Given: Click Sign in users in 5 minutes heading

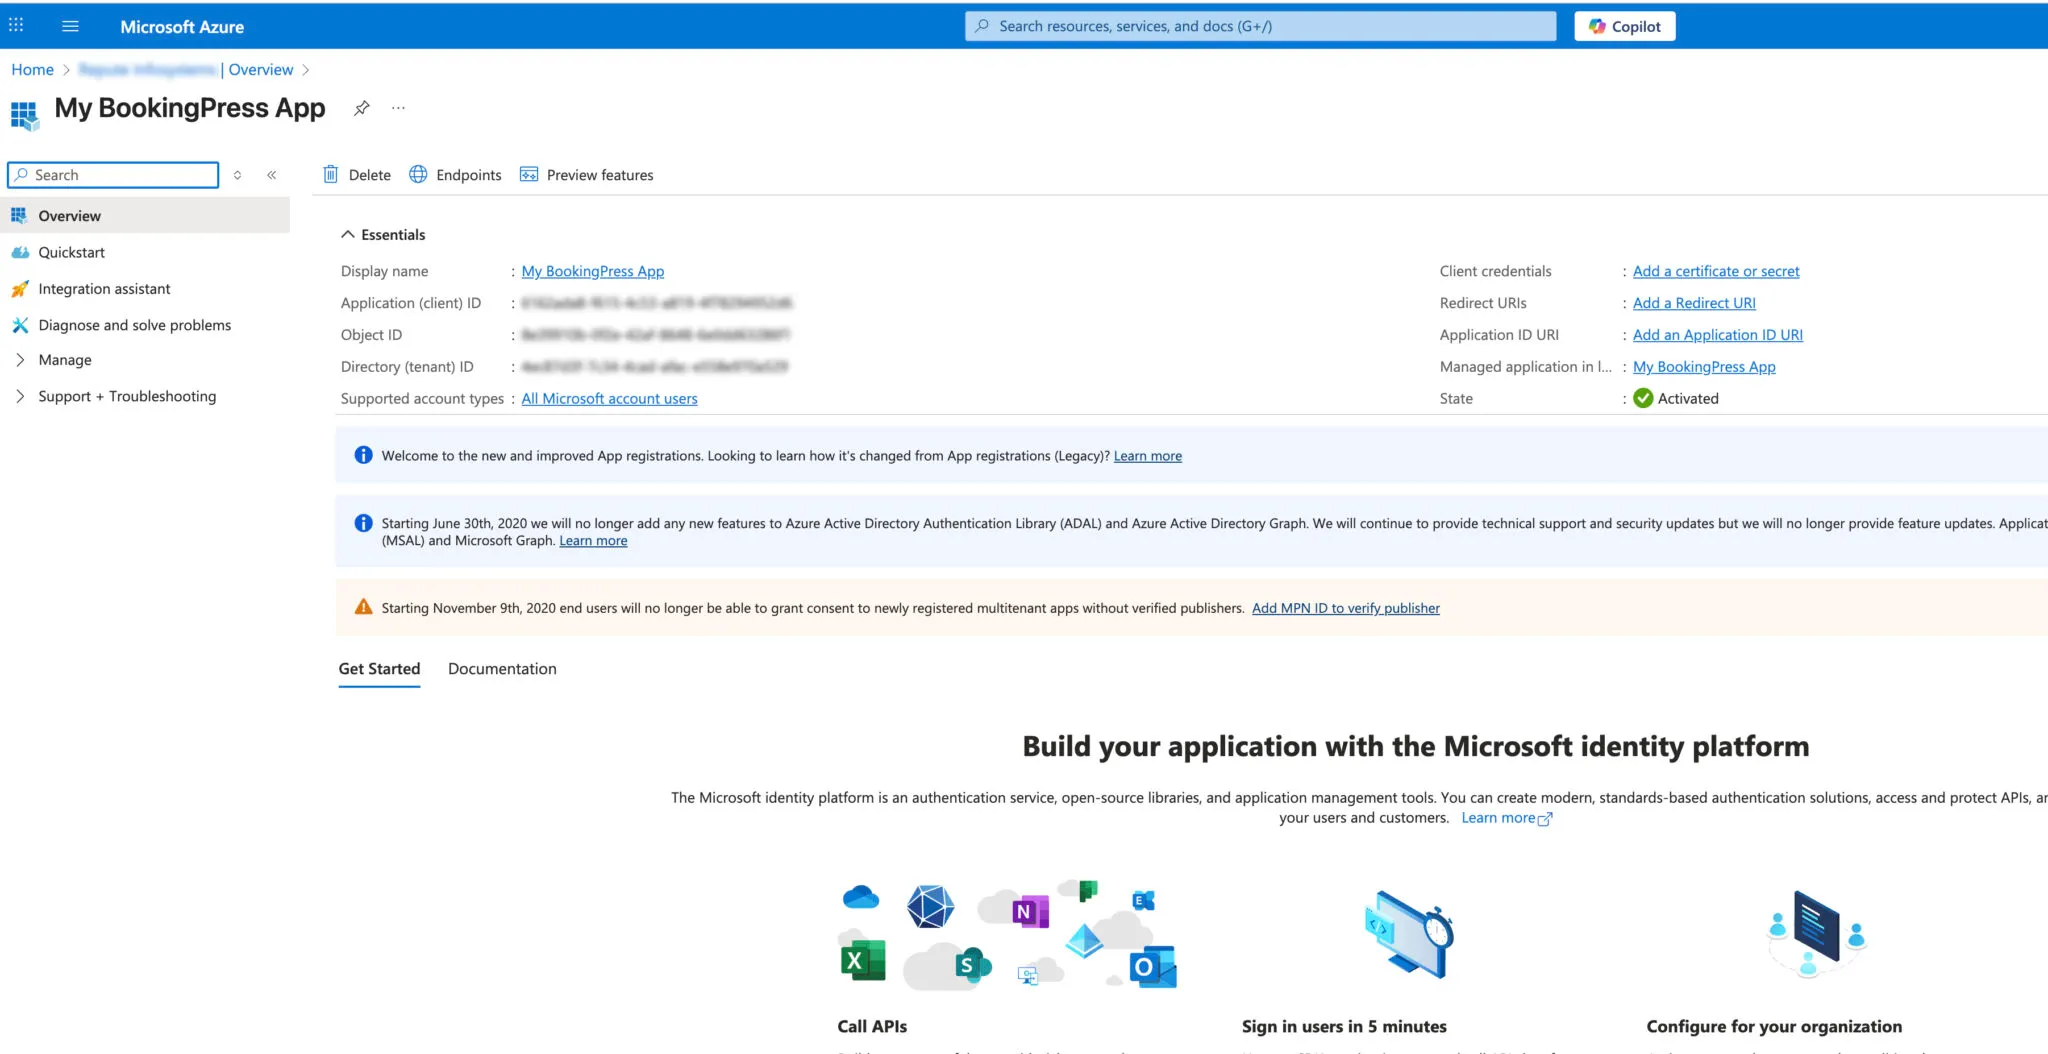Looking at the screenshot, I should (x=1344, y=1026).
